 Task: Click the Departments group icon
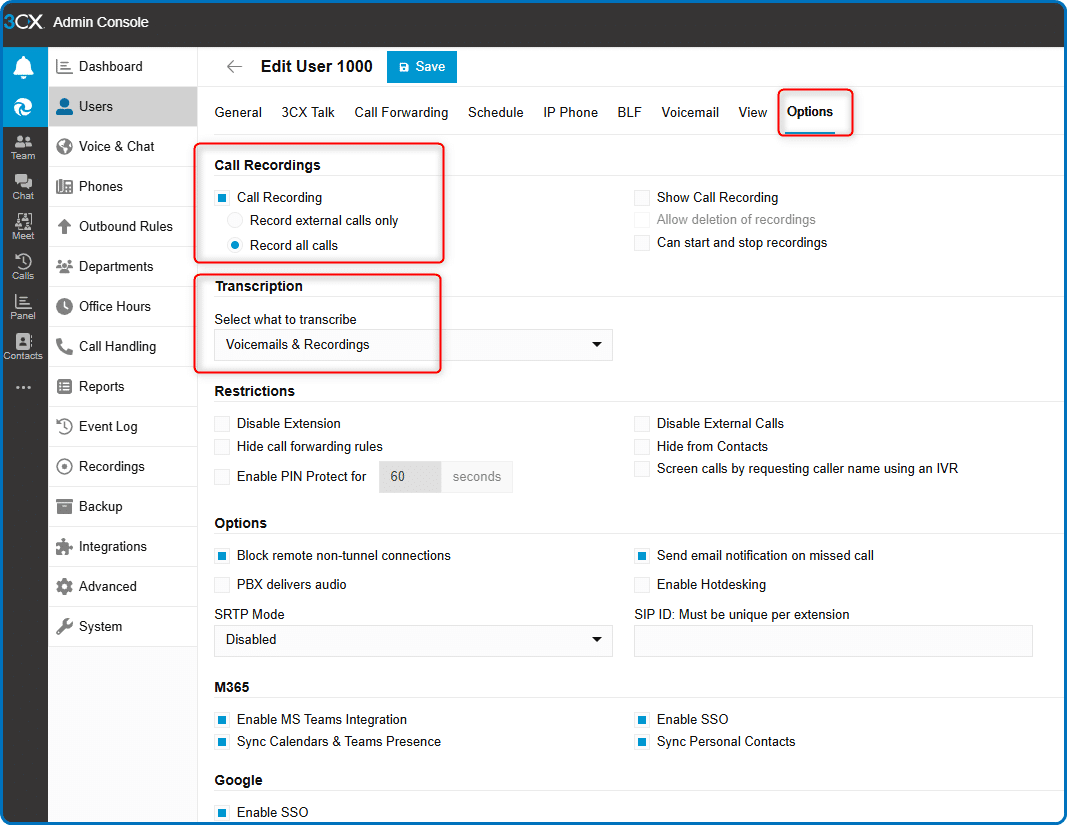[65, 267]
